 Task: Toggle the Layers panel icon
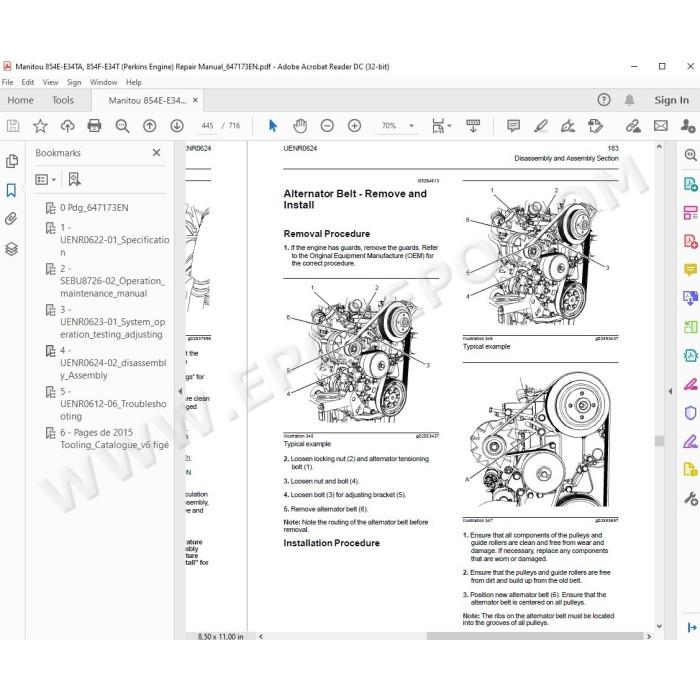click(x=12, y=248)
